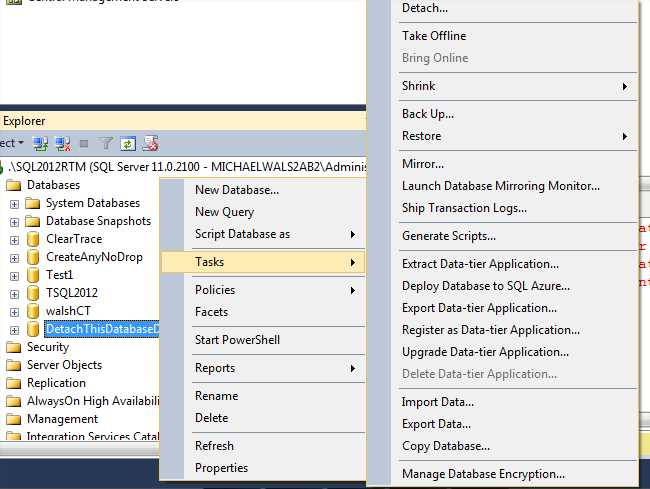
Task: Click the TSQL2012 database cylinder icon
Action: point(33,293)
